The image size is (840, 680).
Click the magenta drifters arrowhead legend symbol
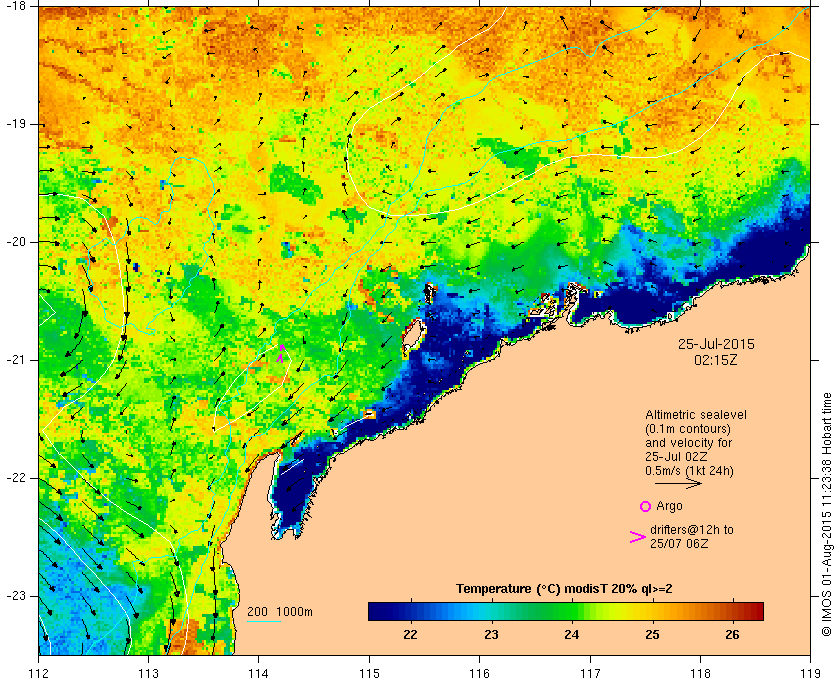click(638, 537)
